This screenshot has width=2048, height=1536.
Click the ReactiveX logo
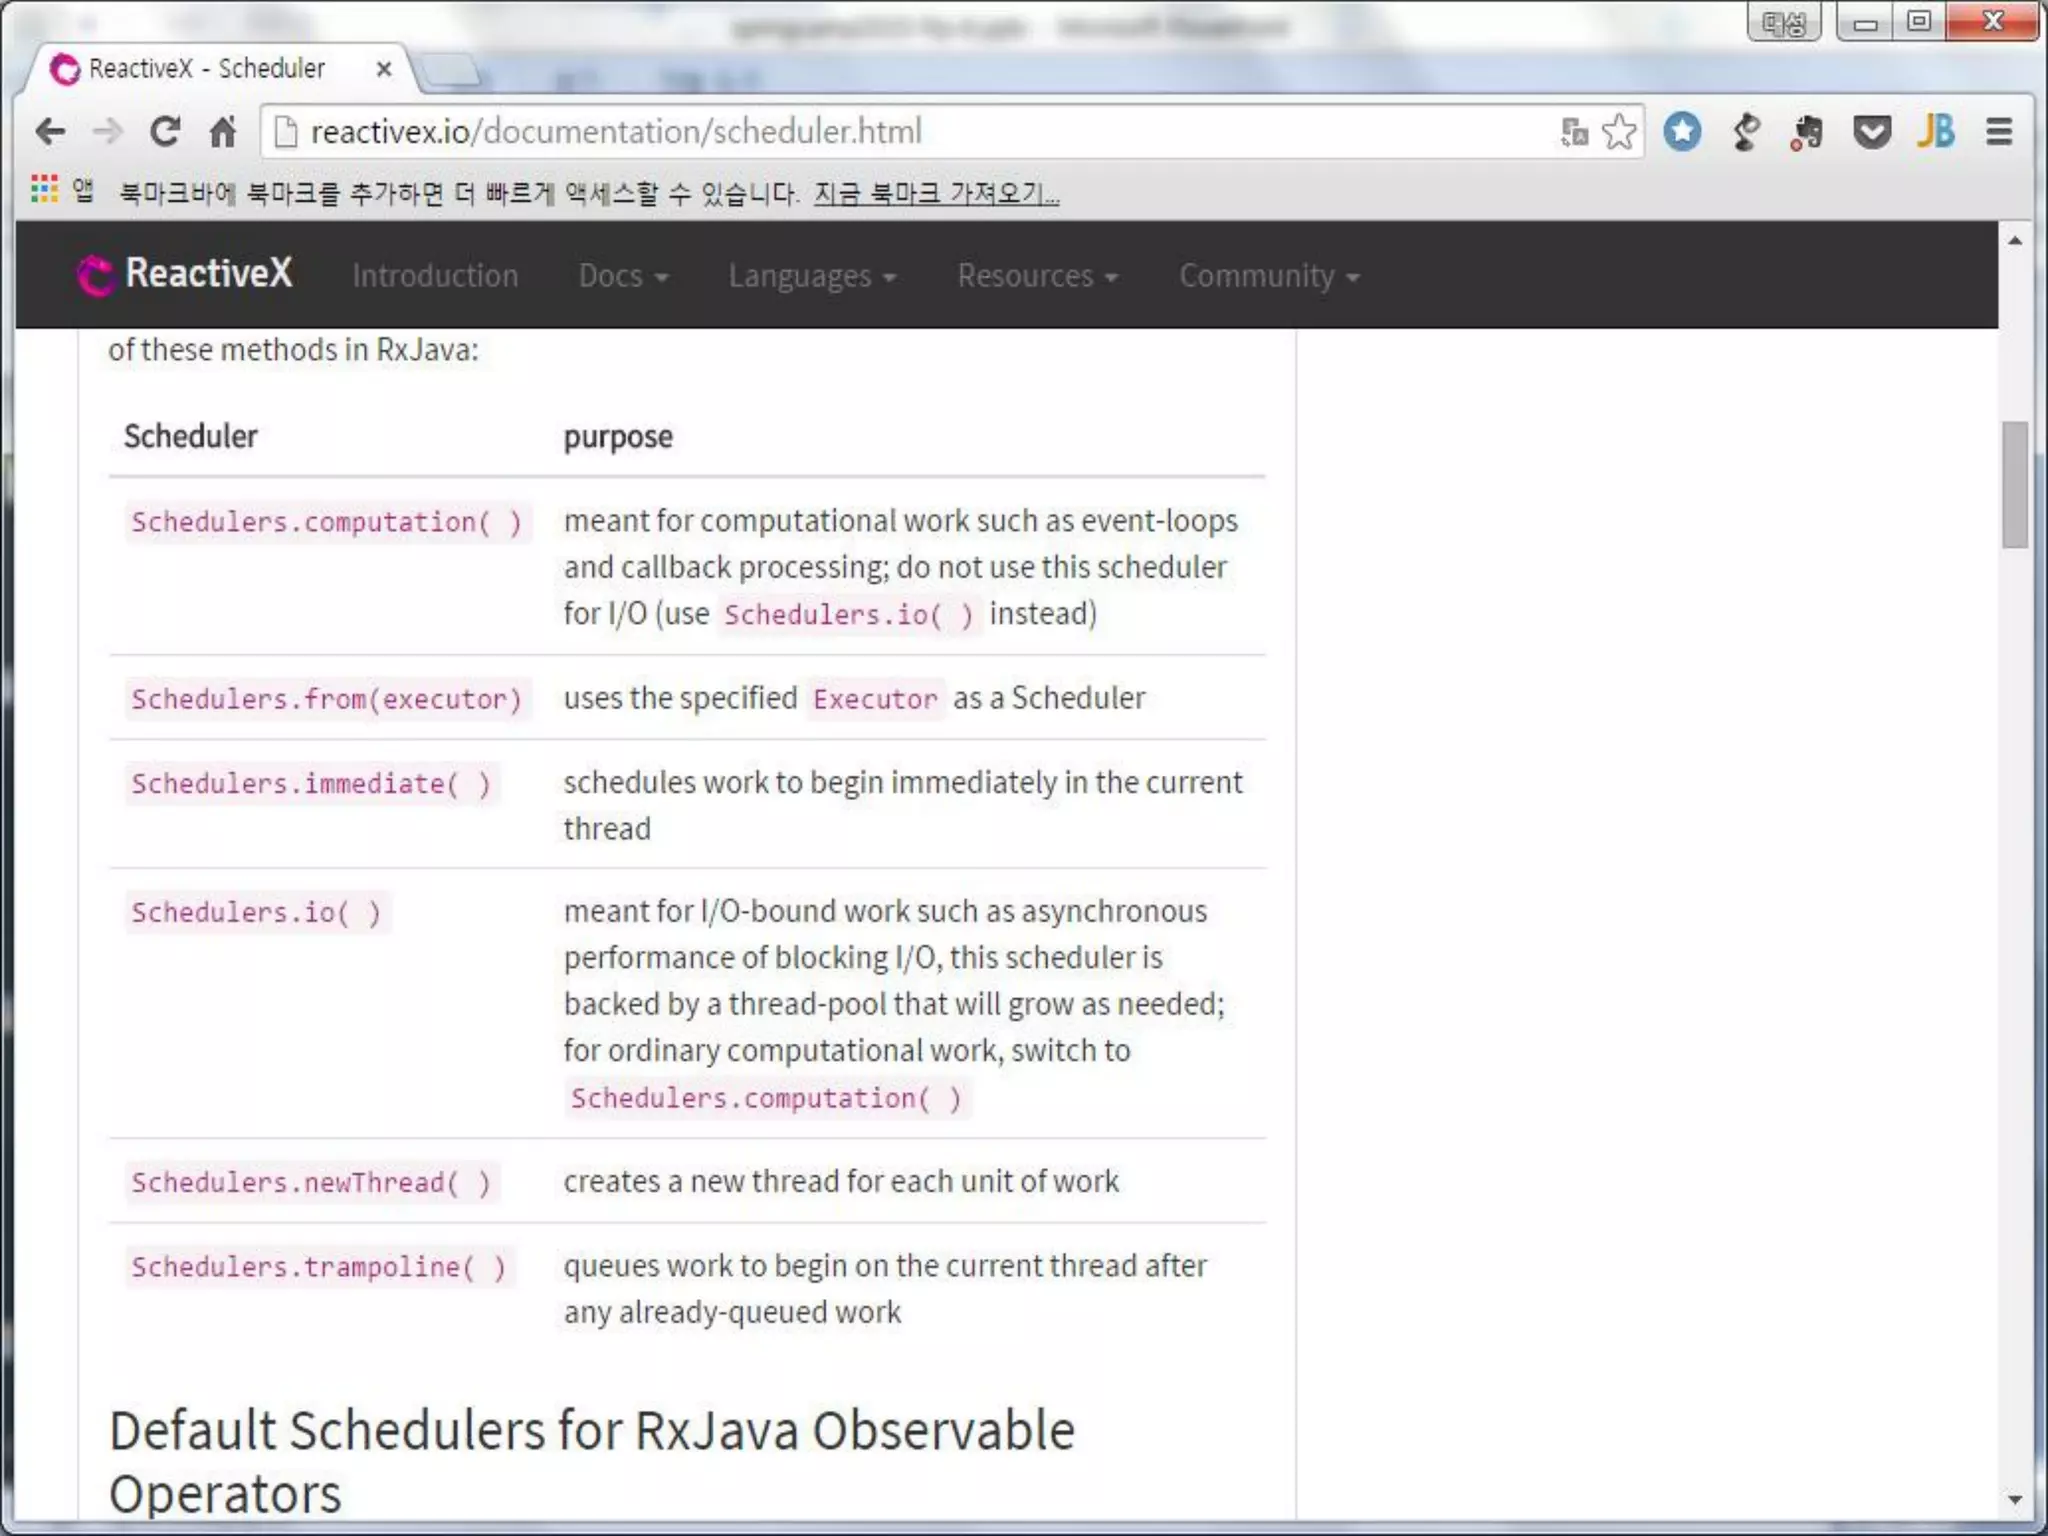[x=186, y=274]
